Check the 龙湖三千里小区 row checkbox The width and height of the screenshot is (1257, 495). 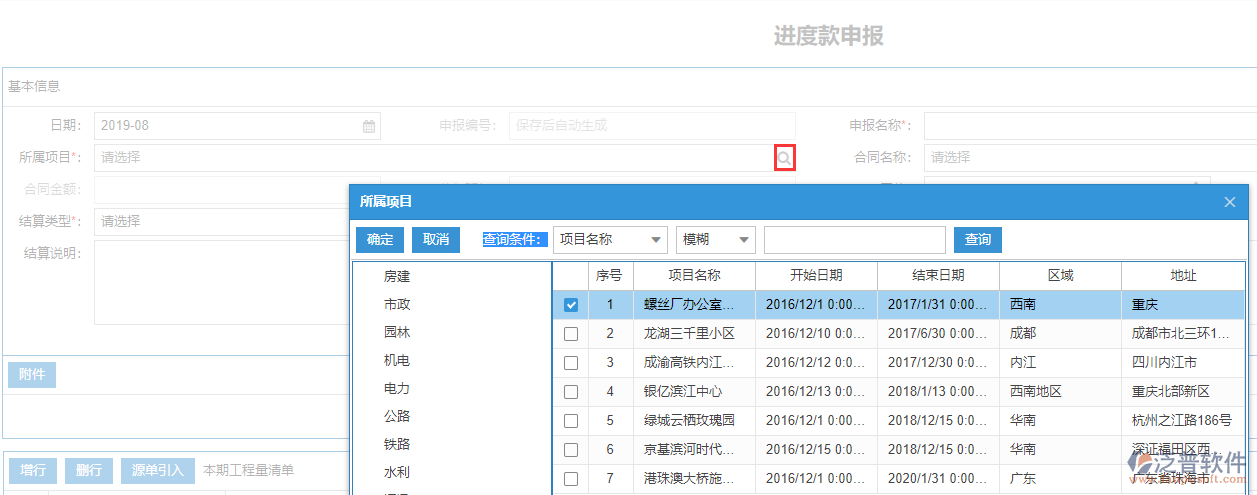tap(571, 334)
